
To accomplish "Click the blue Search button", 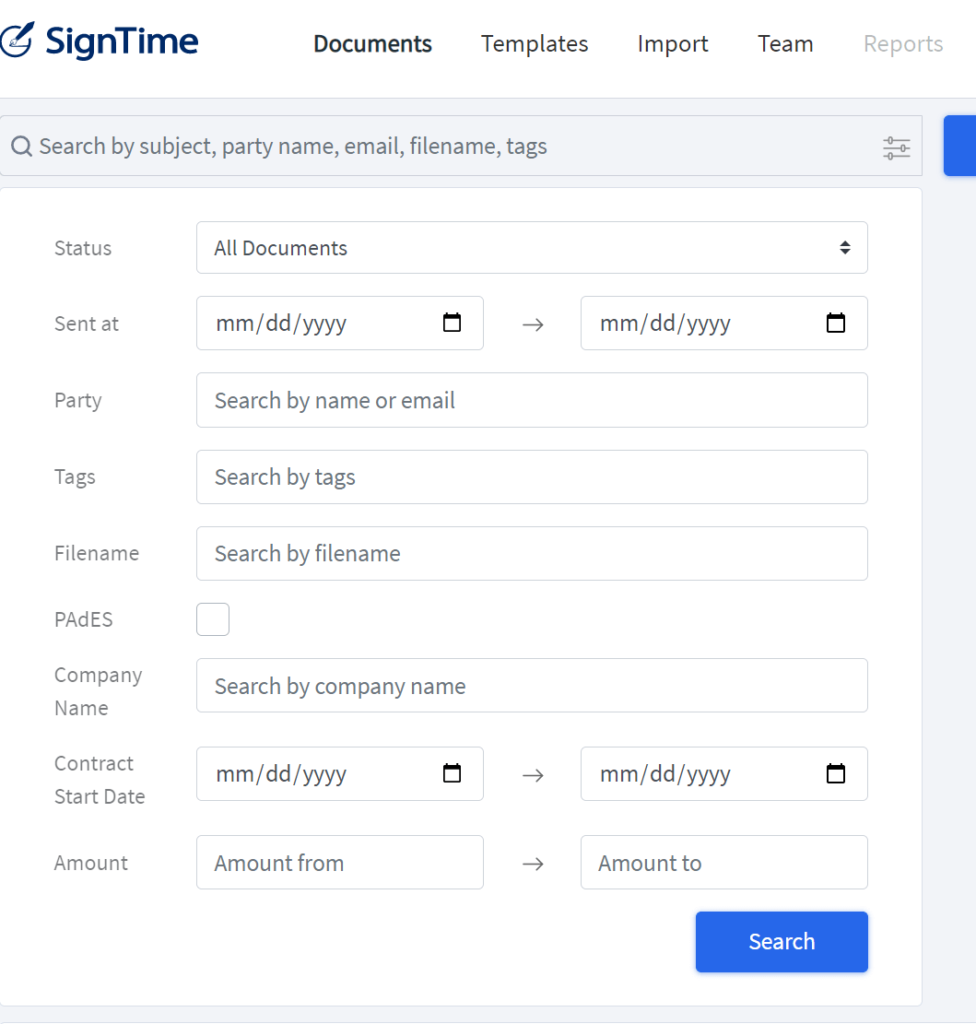I will (781, 942).
